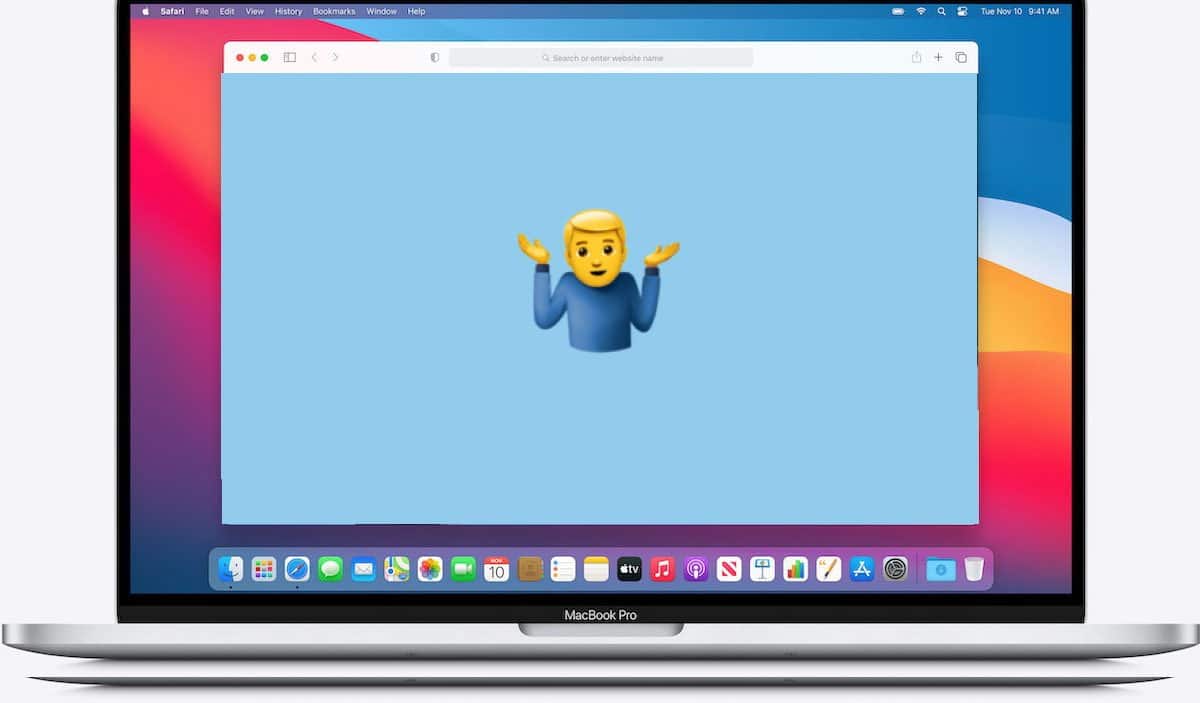Click the shrugging man emoji image
Viewport: 1200px width, 703px height.
coord(598,280)
